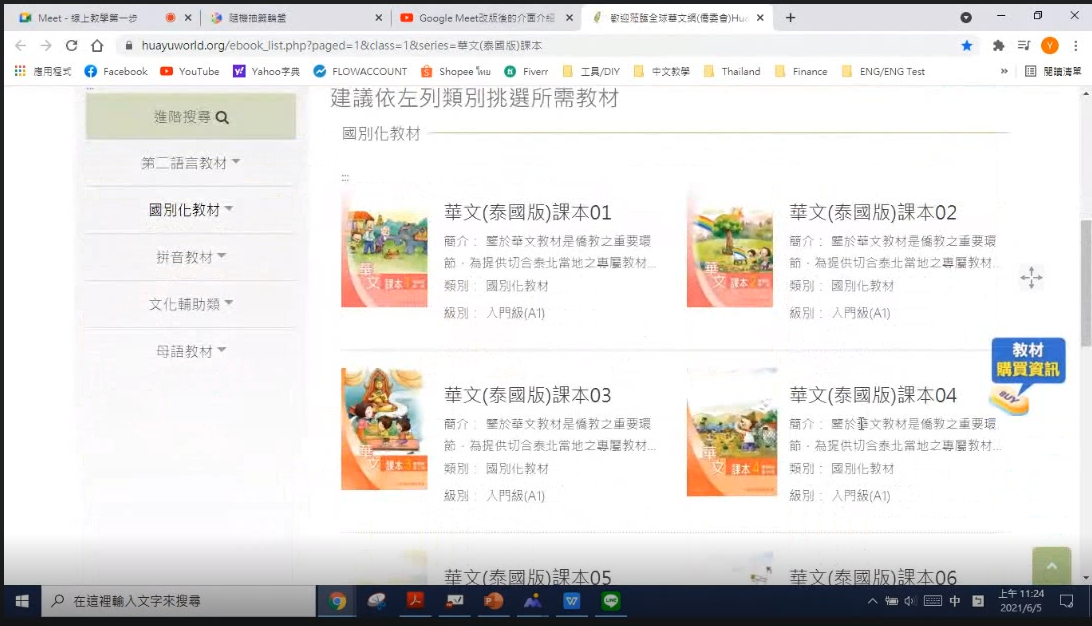1092x626 pixels.
Task: Open a new browser tab with plus
Action: [x=790, y=18]
